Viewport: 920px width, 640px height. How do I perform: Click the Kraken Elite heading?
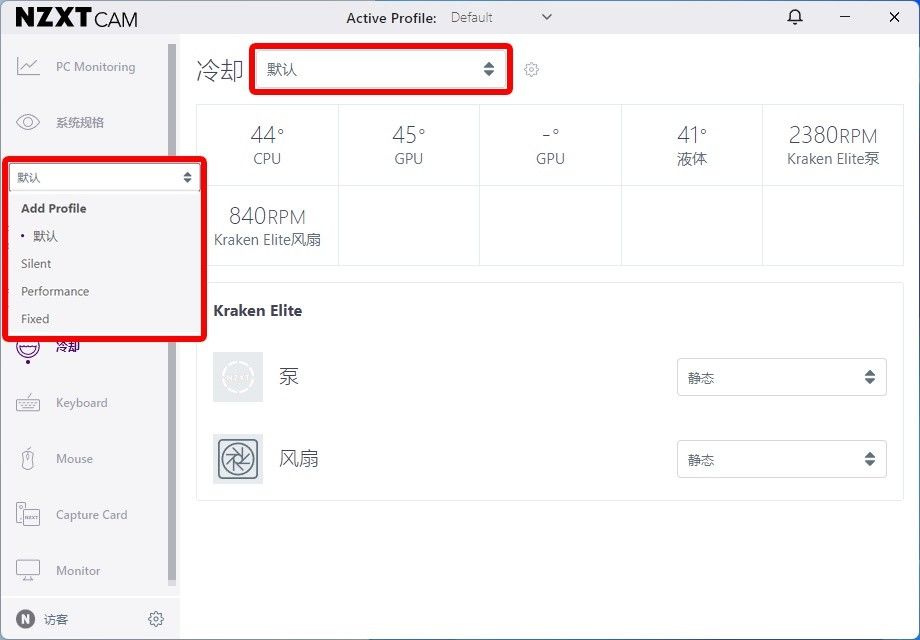point(258,310)
